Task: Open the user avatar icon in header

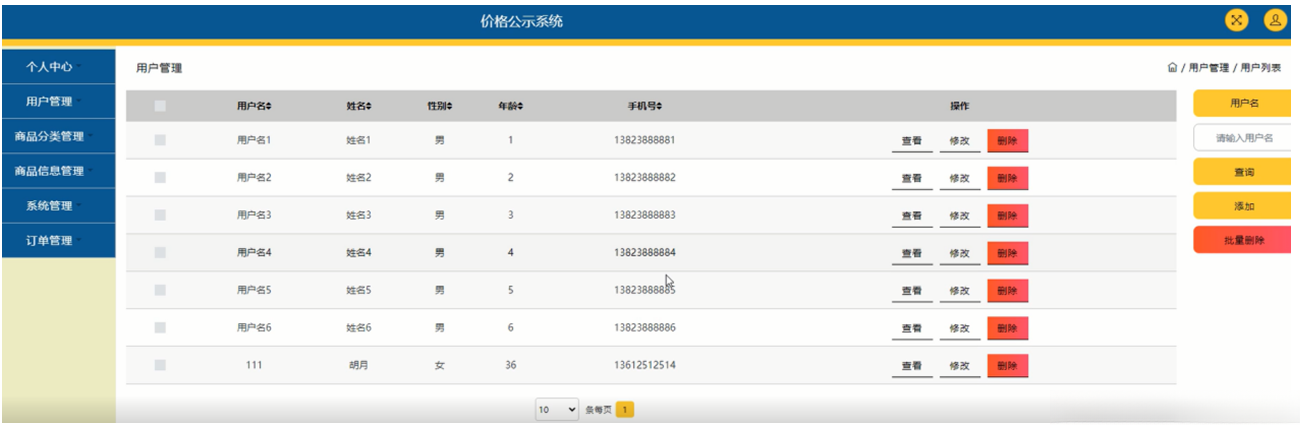Action: (1275, 20)
